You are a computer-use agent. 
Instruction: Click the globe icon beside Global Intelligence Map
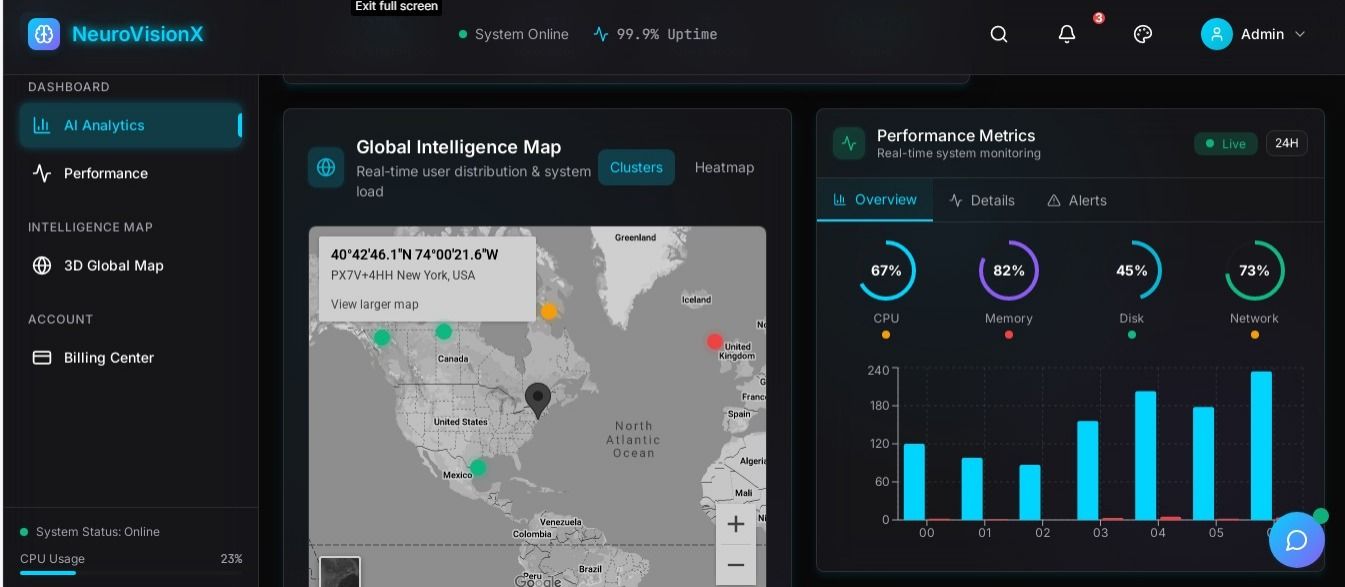(x=326, y=168)
